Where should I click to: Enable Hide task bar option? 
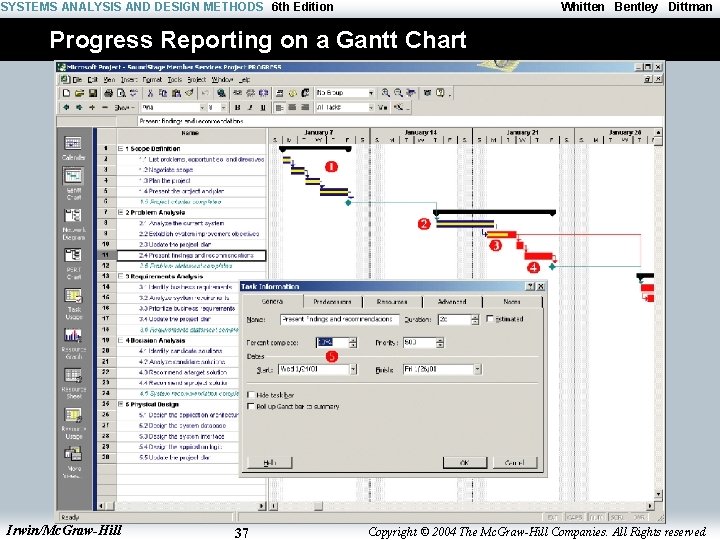click(251, 395)
